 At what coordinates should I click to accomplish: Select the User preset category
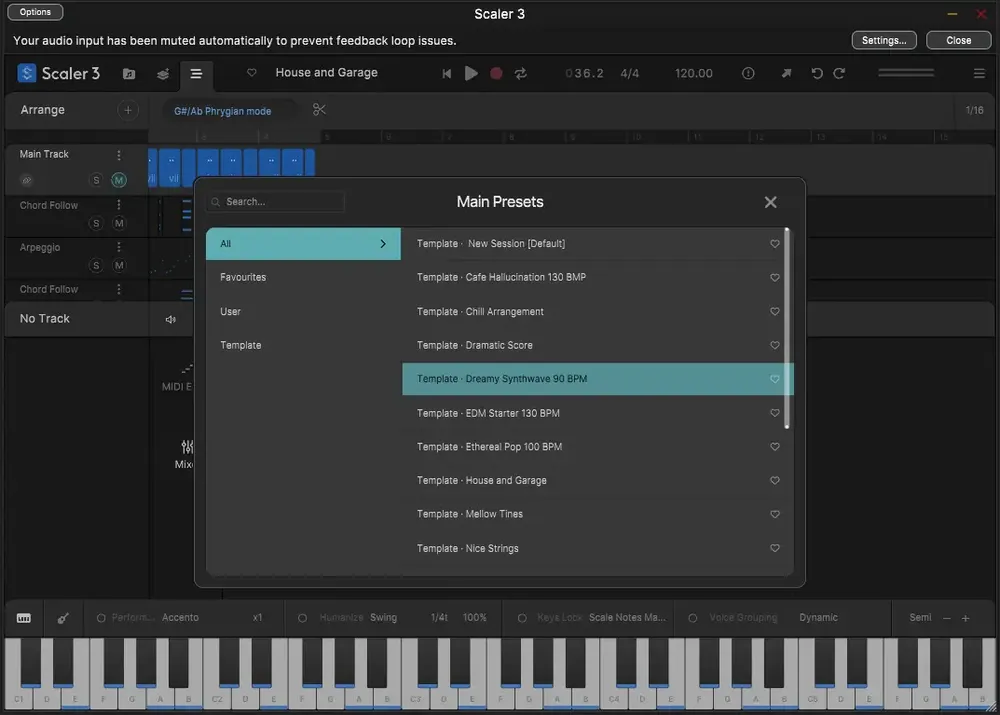coord(304,311)
